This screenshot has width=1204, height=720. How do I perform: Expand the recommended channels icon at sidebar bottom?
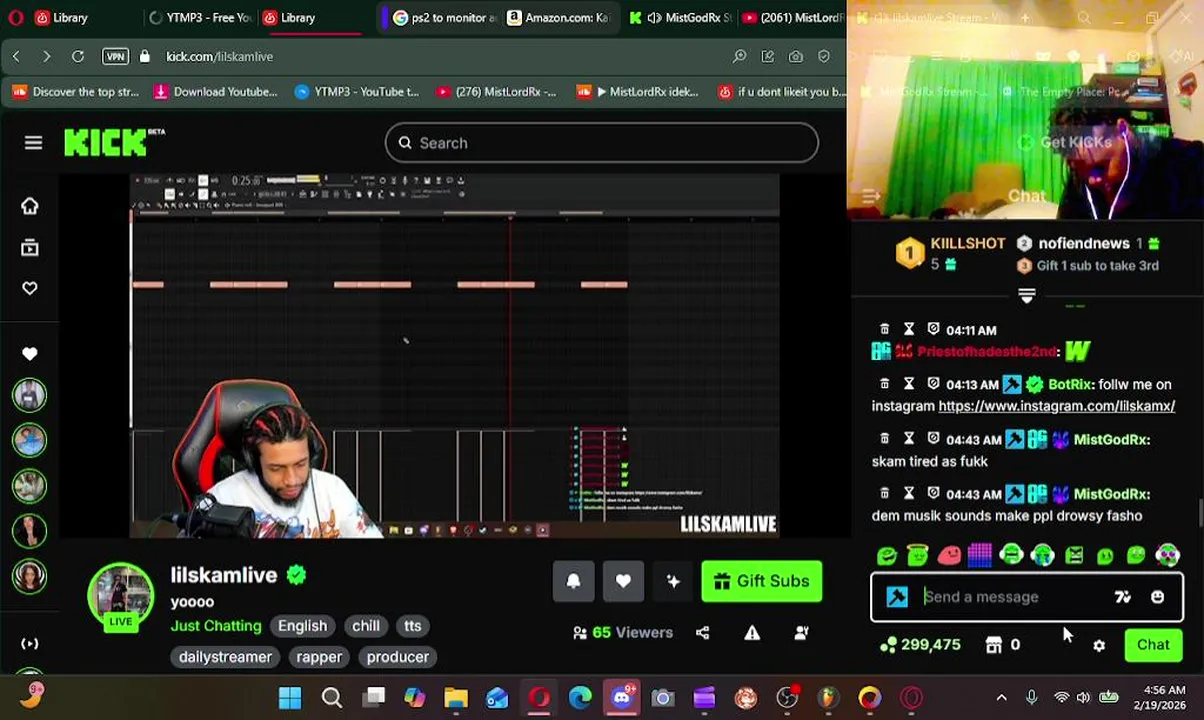coord(30,644)
